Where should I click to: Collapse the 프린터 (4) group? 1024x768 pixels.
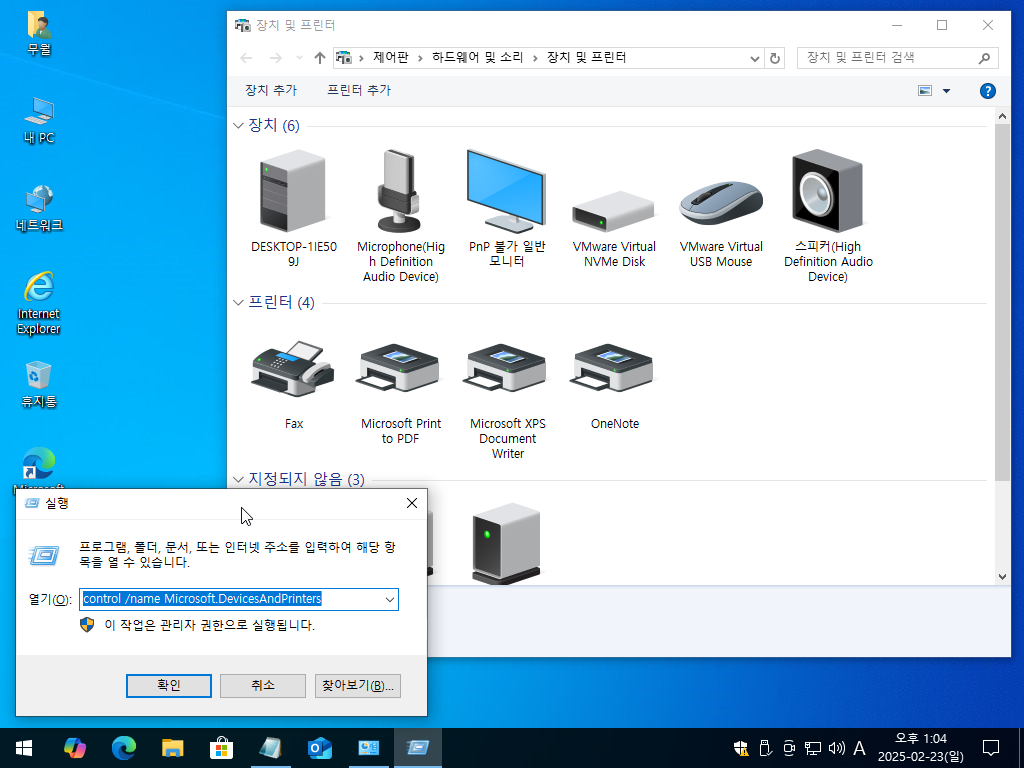coord(238,302)
